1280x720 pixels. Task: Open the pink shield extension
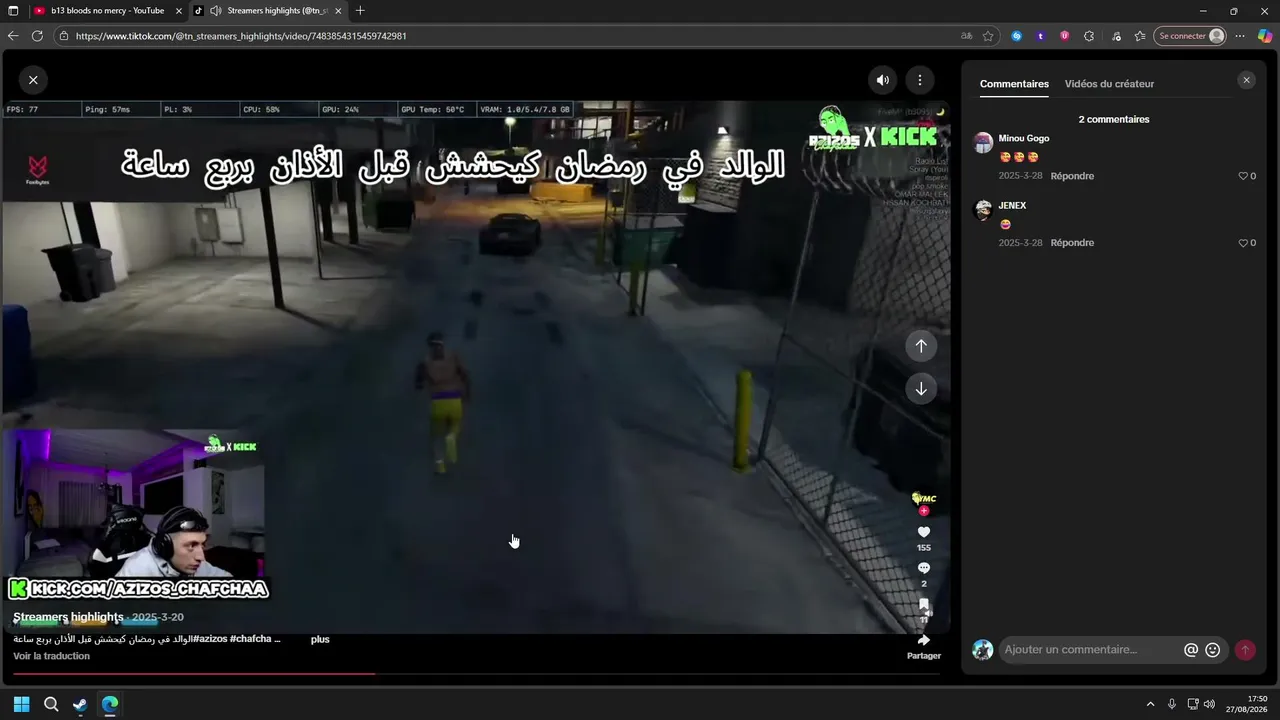point(1064,36)
